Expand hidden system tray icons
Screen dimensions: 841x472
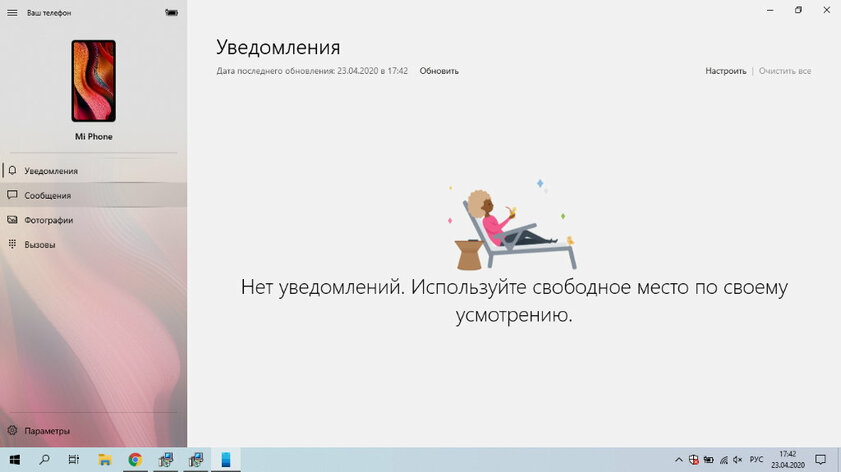pyautogui.click(x=678, y=460)
